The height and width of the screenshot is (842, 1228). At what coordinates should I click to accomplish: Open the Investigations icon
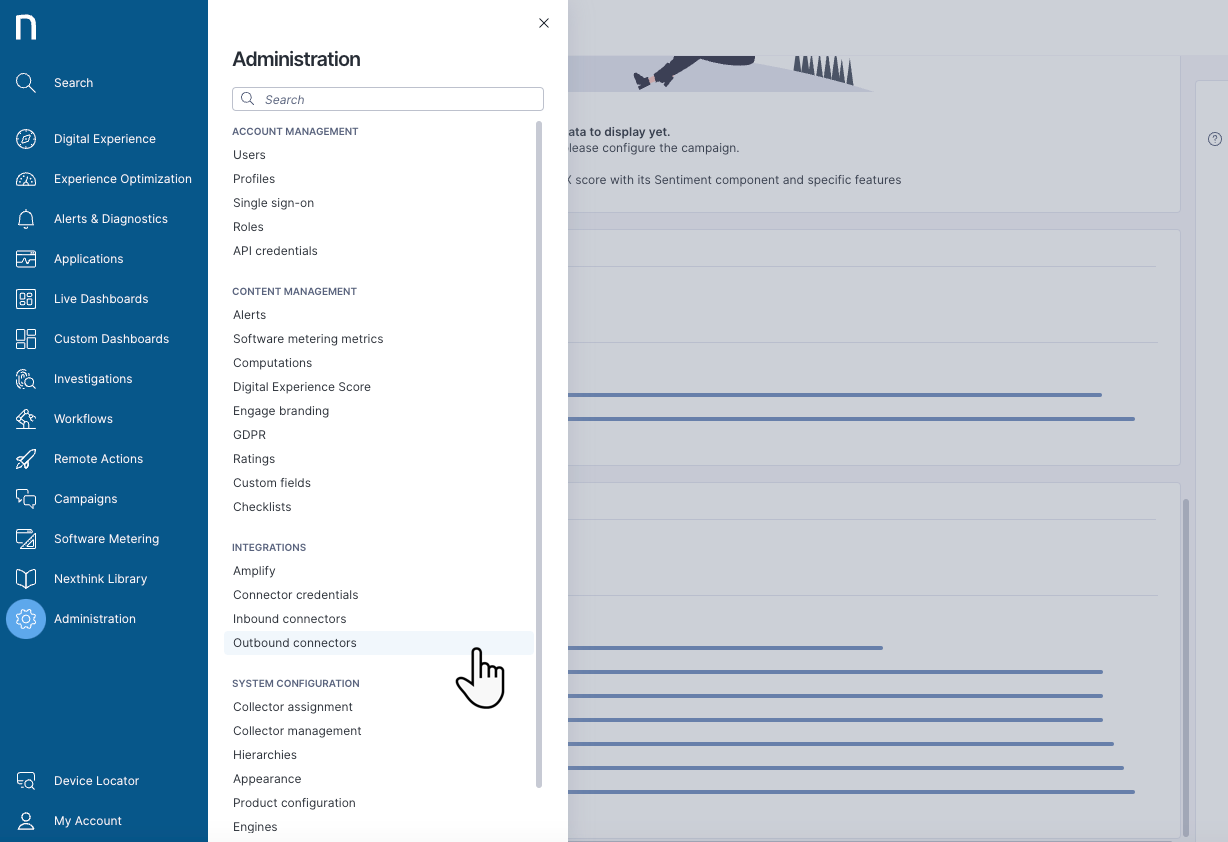[x=26, y=379]
